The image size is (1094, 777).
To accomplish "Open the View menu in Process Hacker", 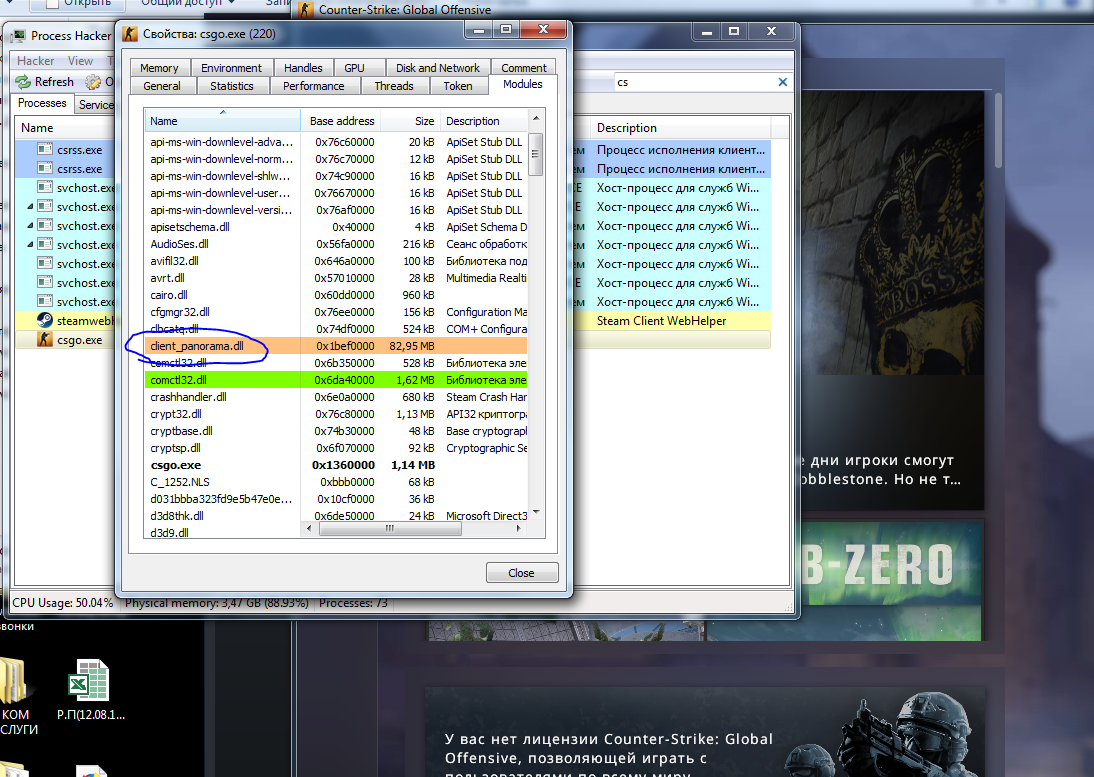I will [x=80, y=61].
